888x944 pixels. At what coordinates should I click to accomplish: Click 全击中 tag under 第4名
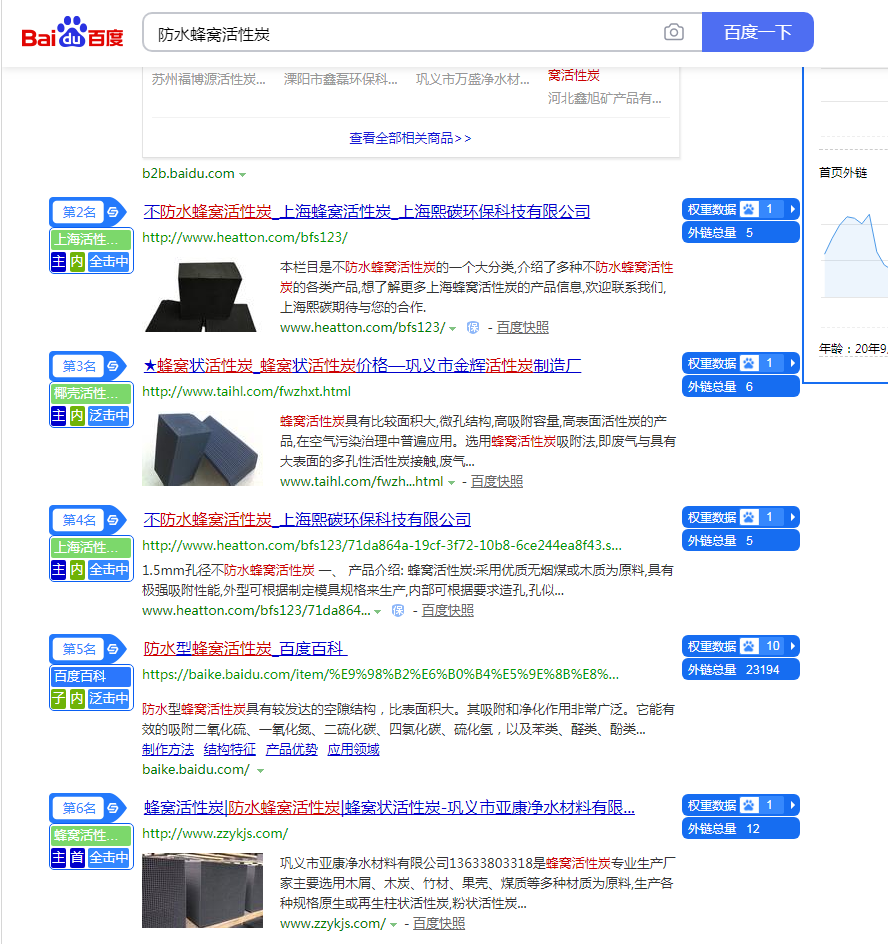109,570
